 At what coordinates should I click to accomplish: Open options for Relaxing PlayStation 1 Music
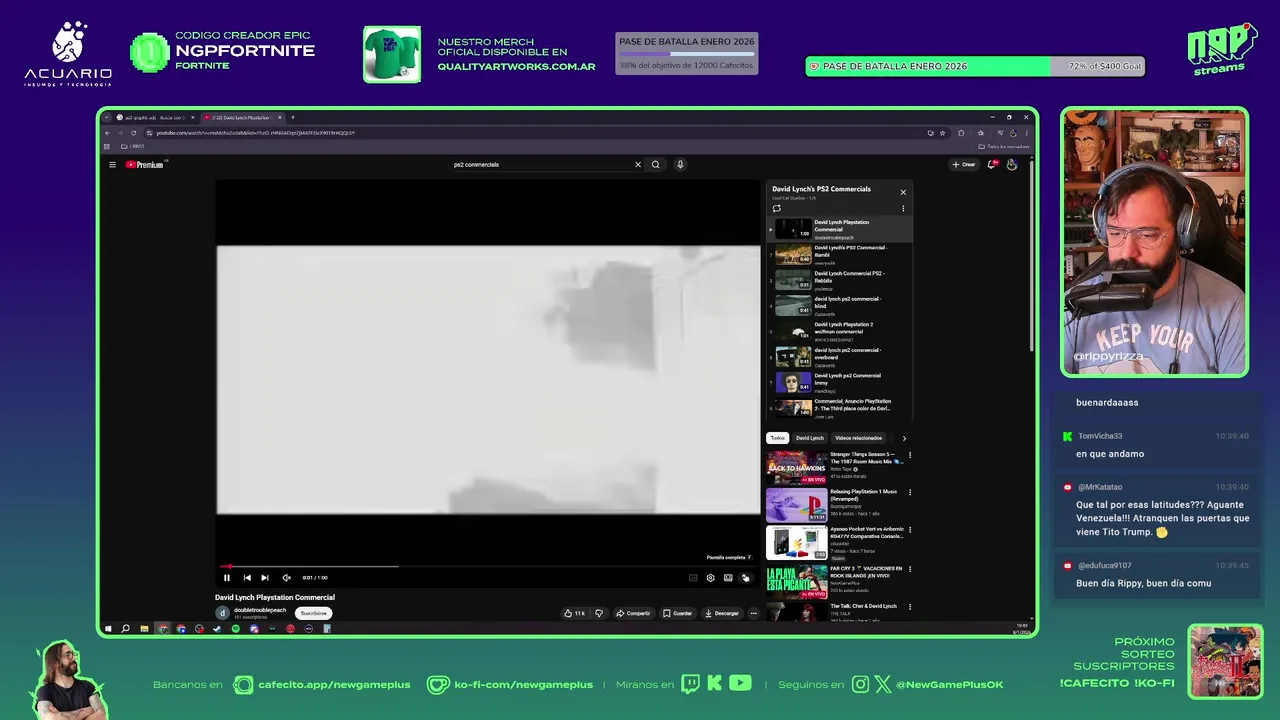tap(910, 493)
